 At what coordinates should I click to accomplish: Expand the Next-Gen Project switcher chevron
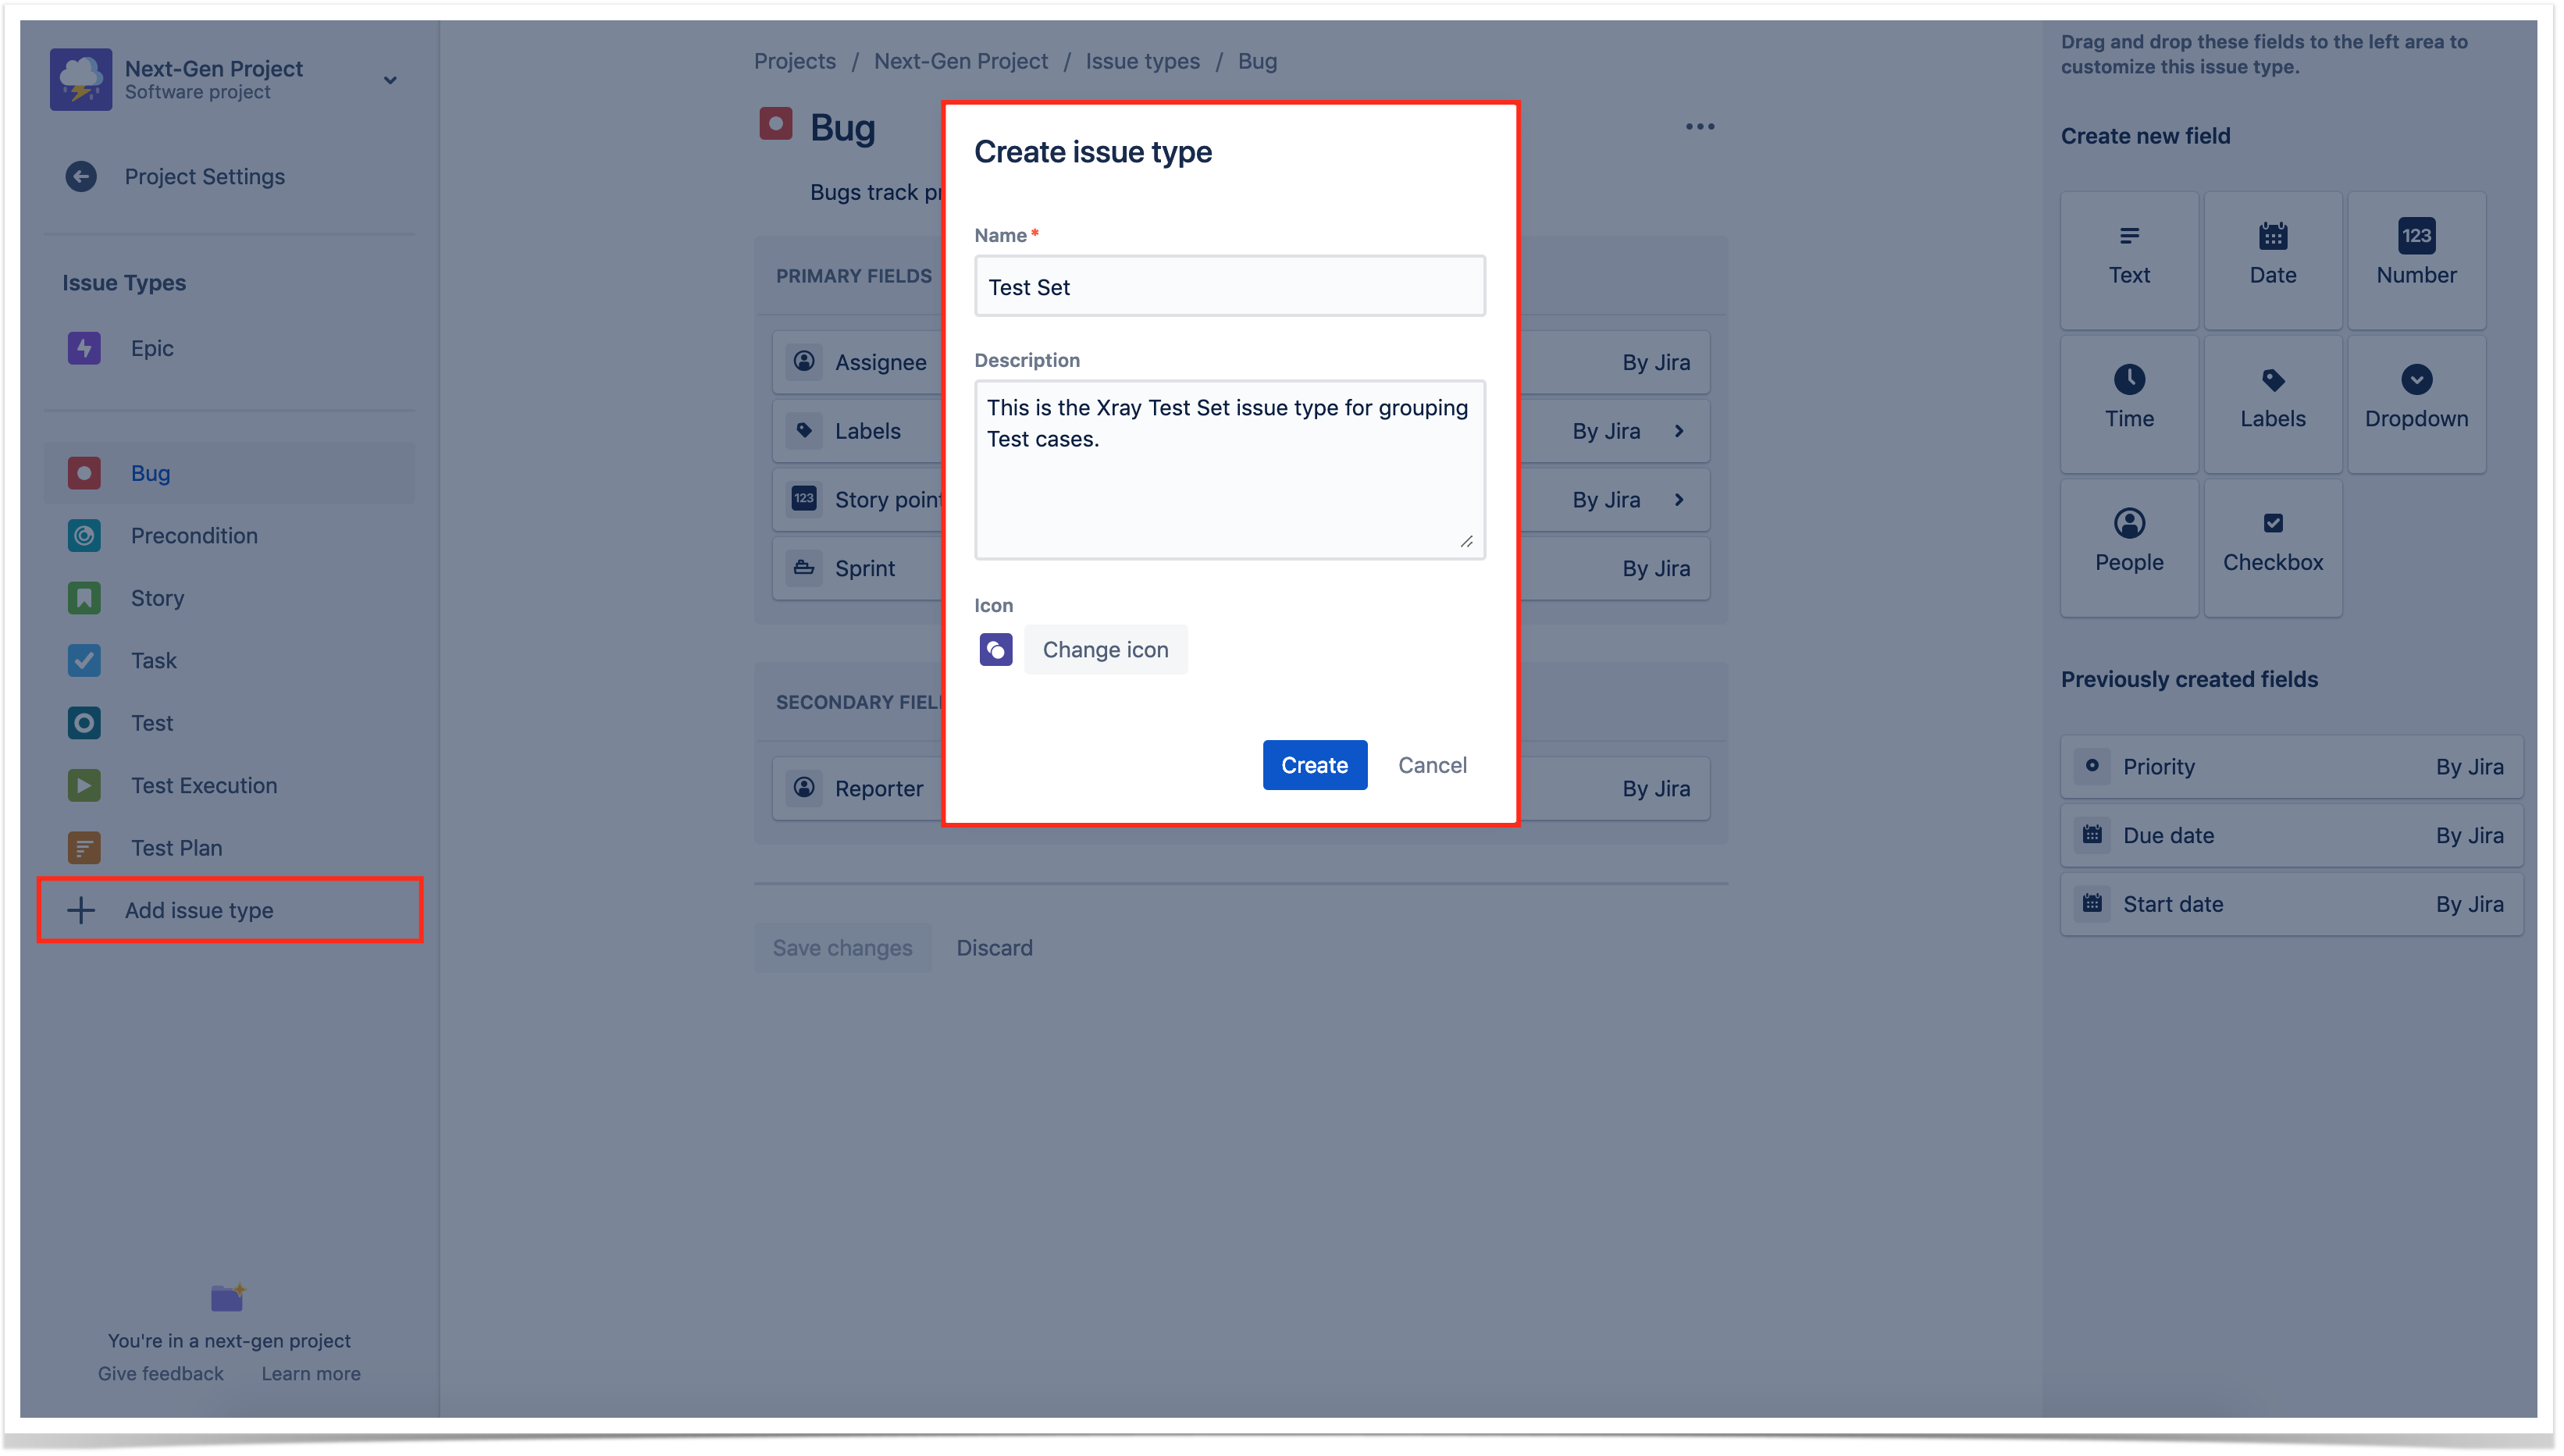click(x=390, y=80)
